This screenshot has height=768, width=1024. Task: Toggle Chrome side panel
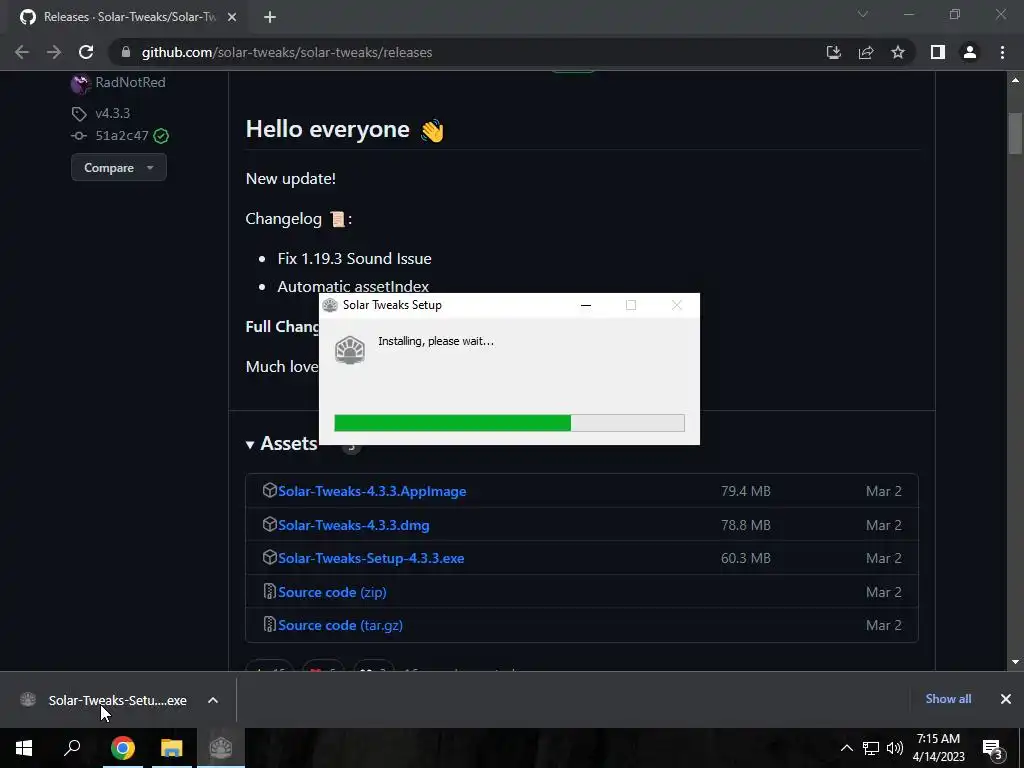click(938, 52)
